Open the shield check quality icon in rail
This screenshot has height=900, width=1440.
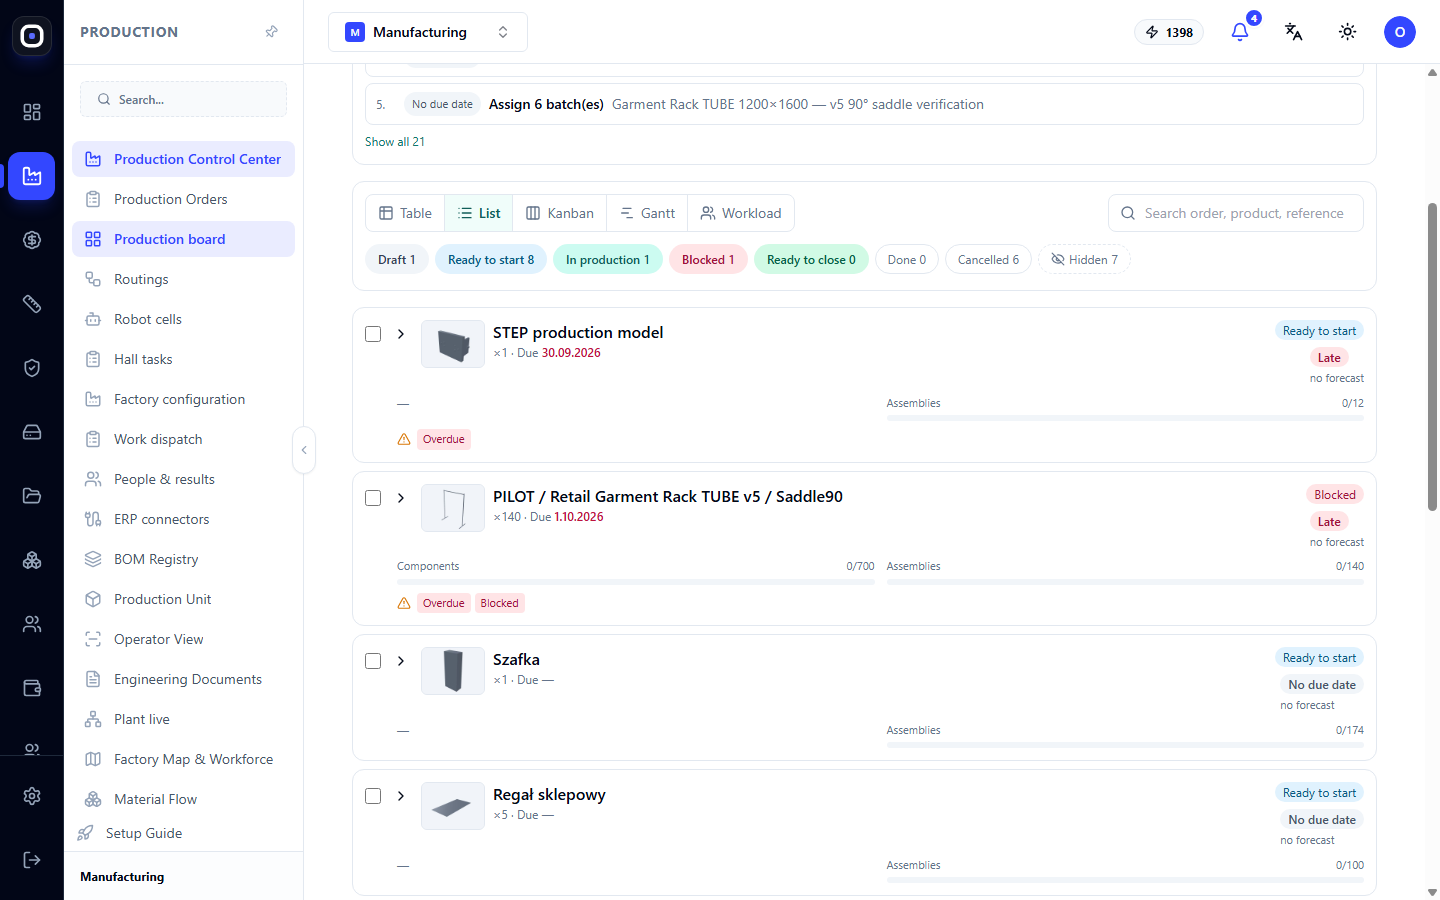pos(32,368)
